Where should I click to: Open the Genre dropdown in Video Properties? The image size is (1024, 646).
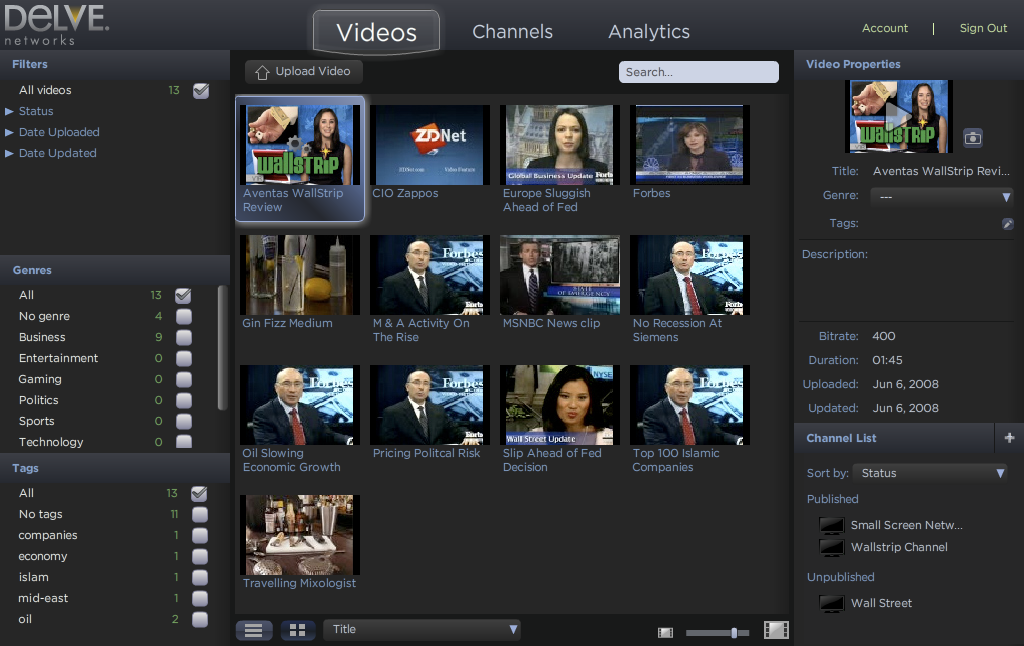pos(943,197)
